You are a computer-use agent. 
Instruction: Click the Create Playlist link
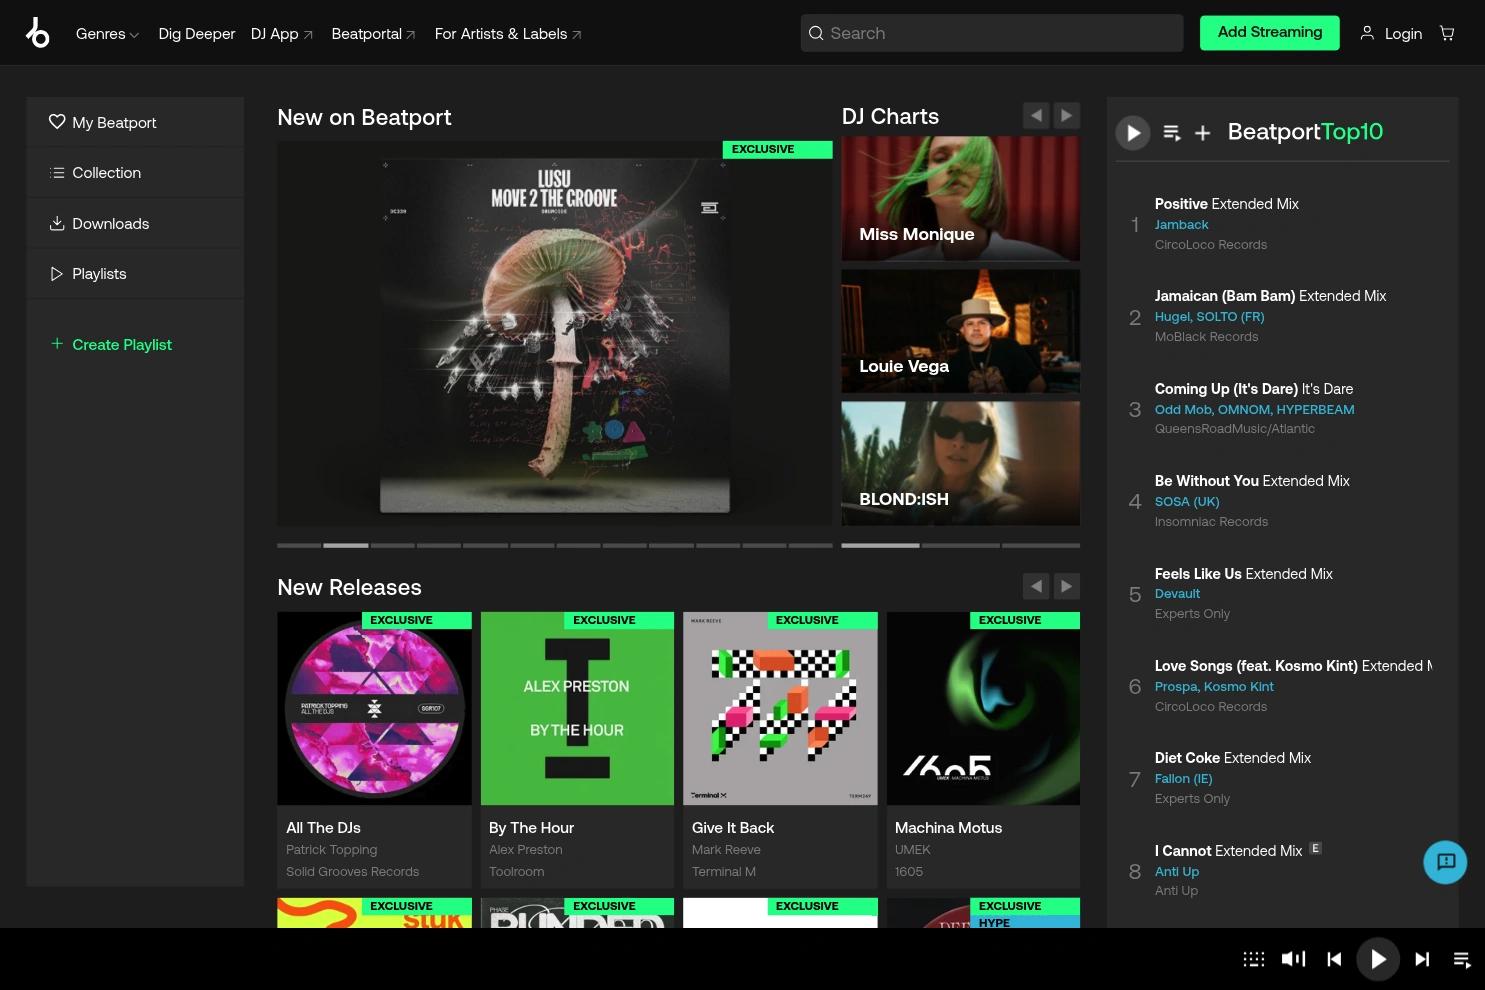122,344
